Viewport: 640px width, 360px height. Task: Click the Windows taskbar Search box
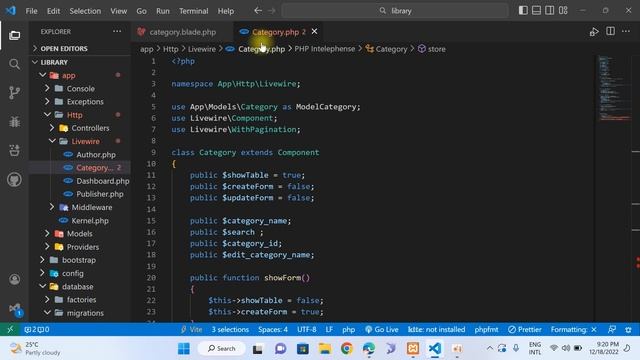pos(222,349)
